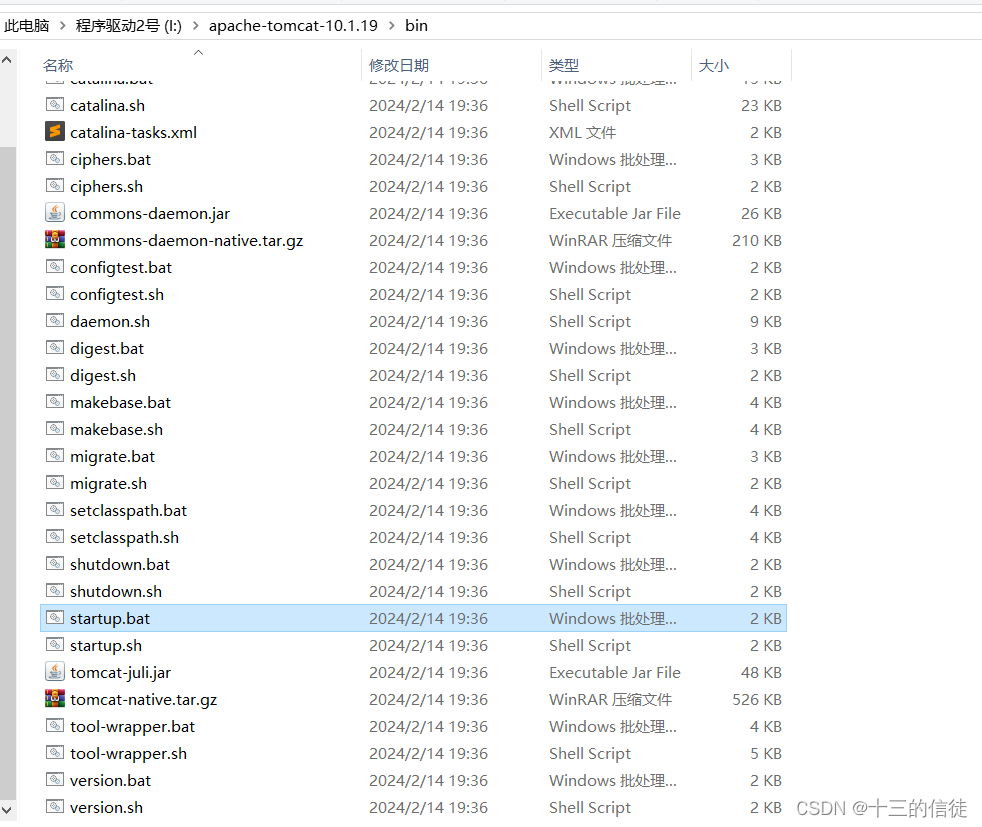Select the migrate.bat file name
Viewport: 982px width, 827px height.
pyautogui.click(x=113, y=457)
